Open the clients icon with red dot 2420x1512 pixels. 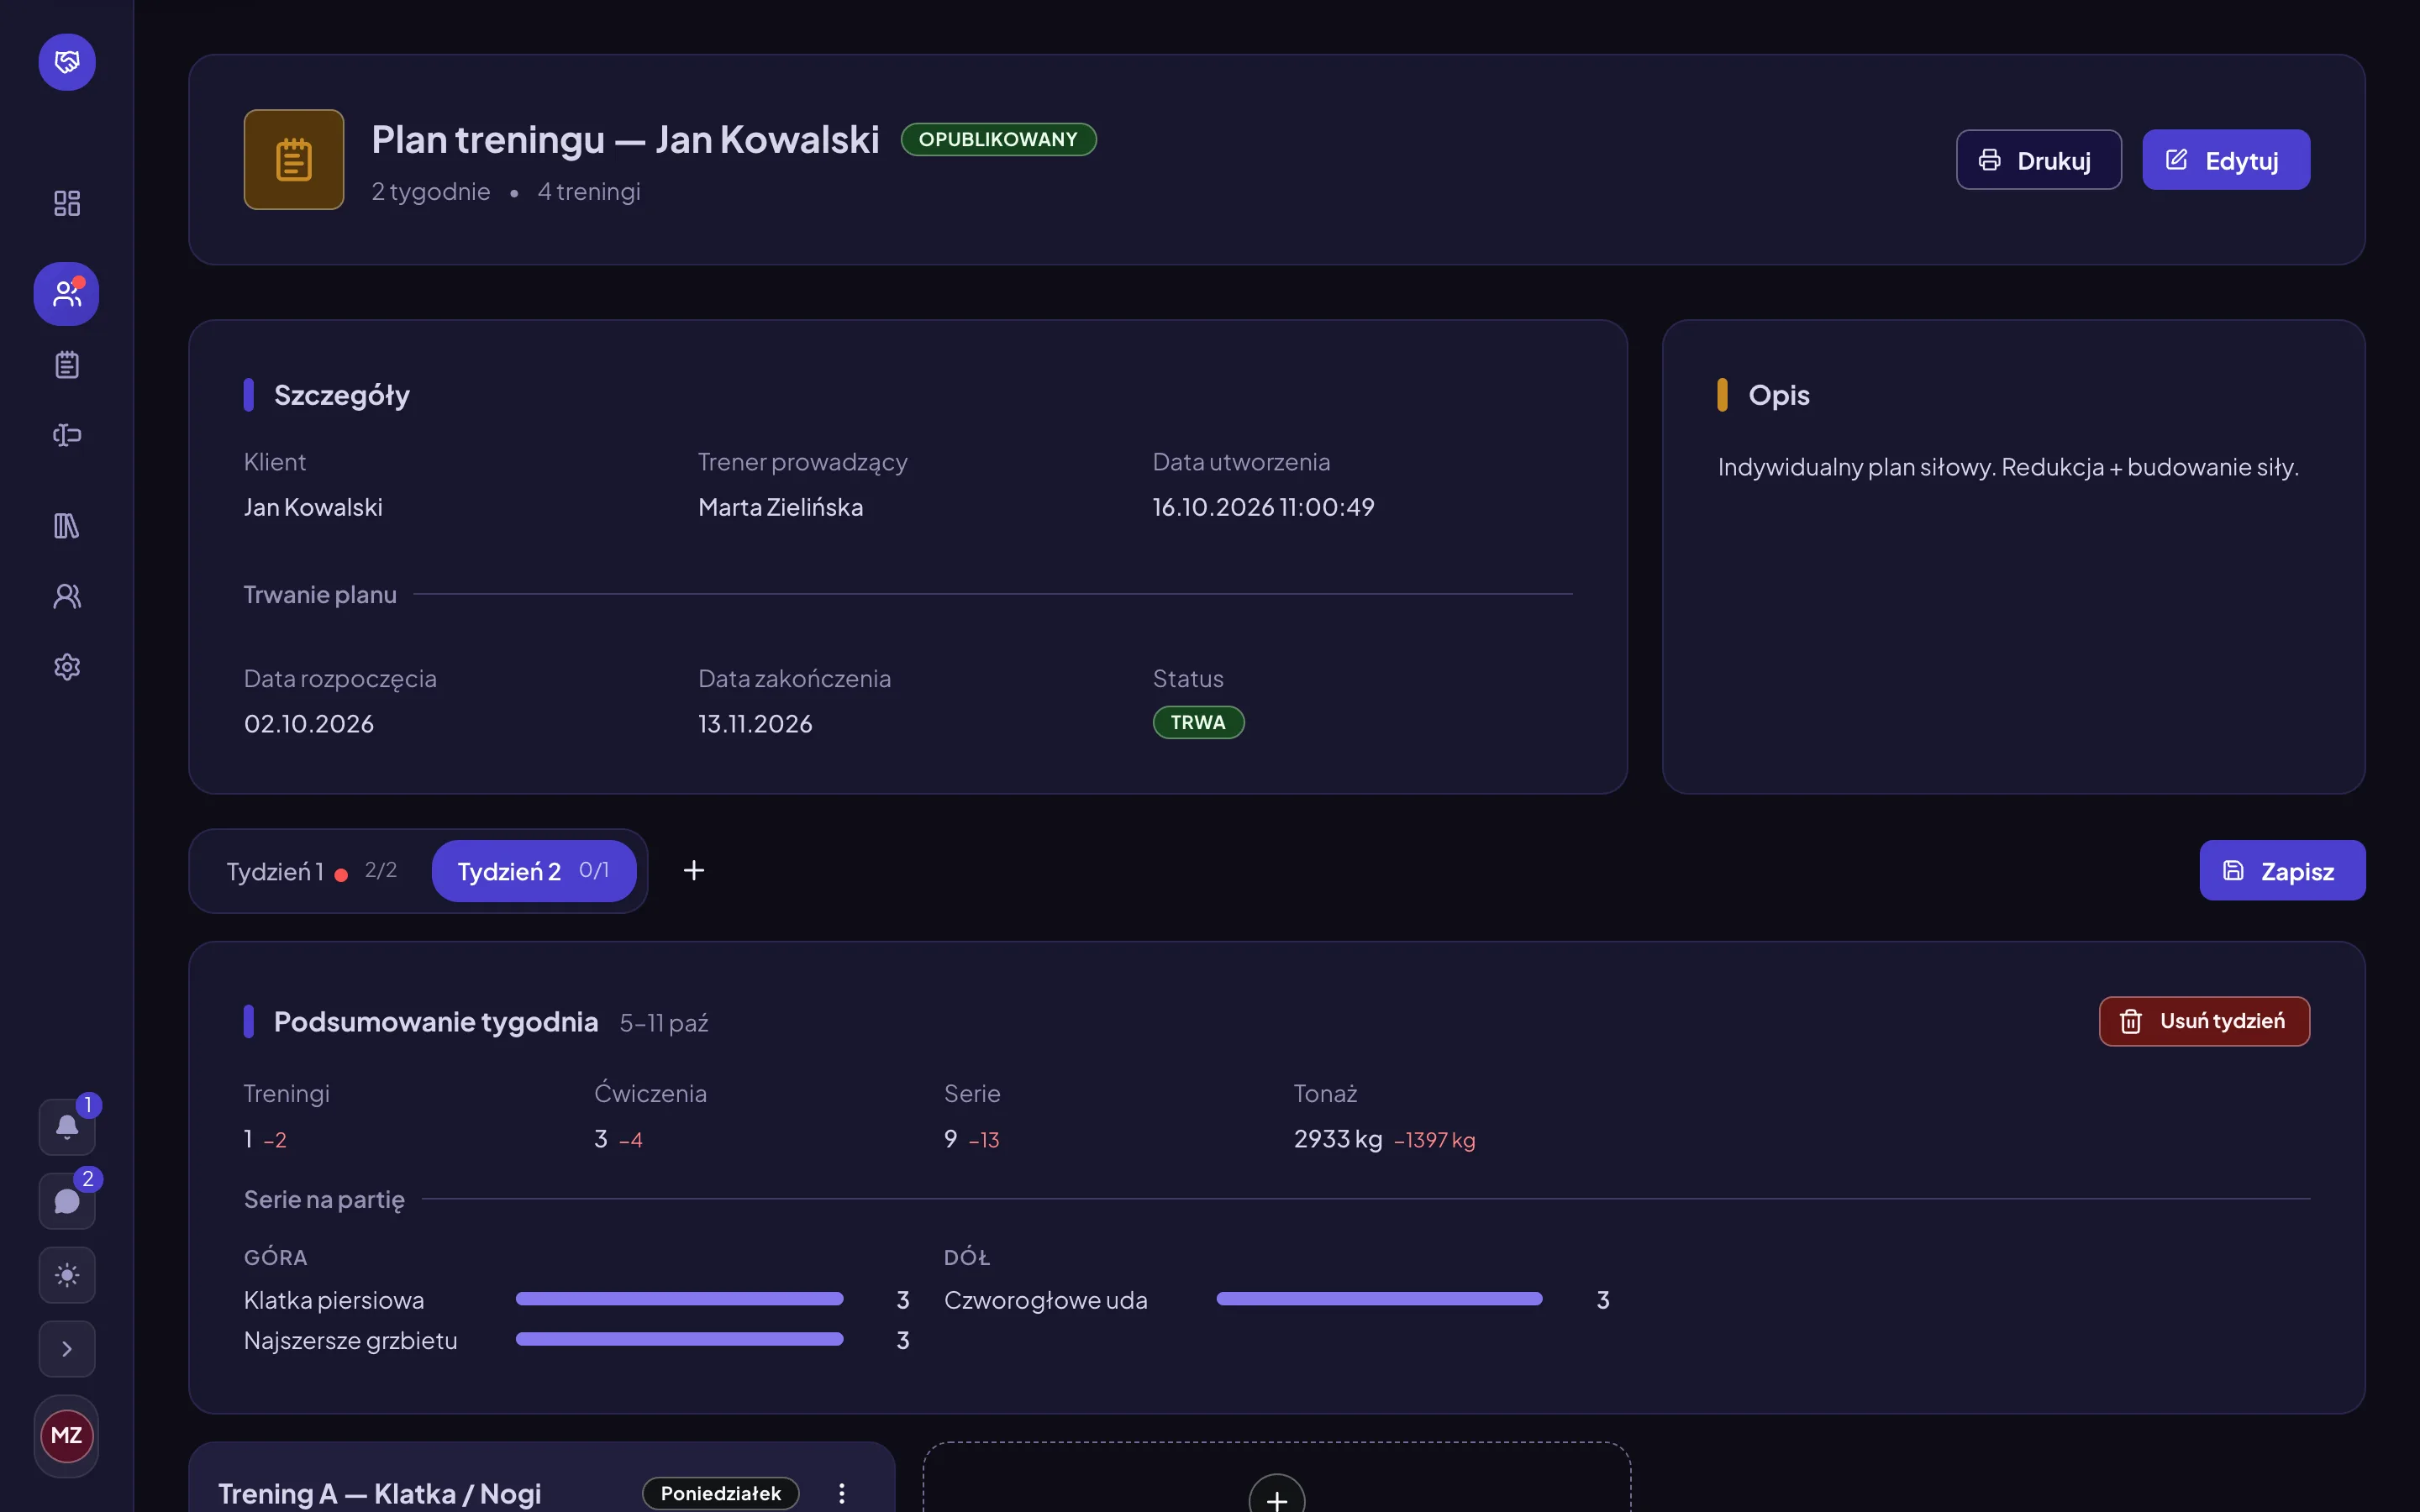click(x=67, y=294)
